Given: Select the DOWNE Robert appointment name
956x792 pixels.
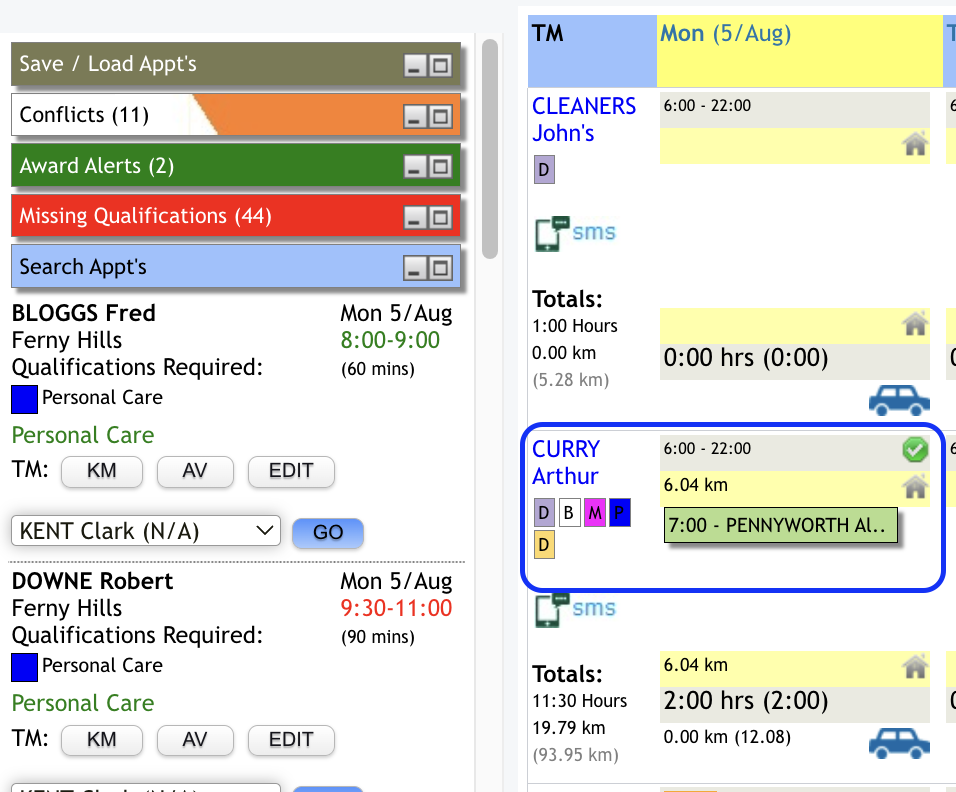Looking at the screenshot, I should click(93, 582).
